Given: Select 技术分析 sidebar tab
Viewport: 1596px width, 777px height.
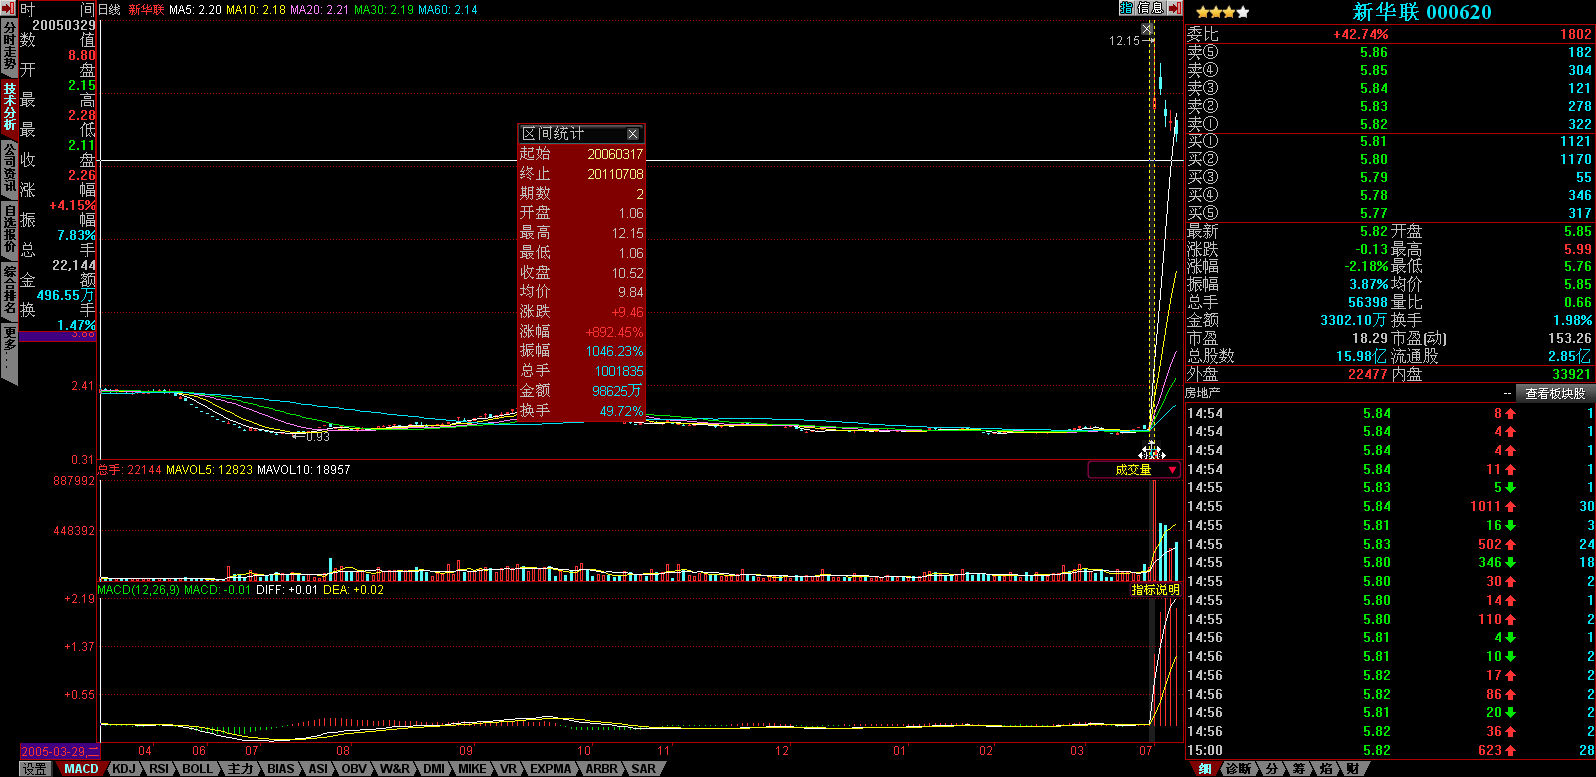Looking at the screenshot, I should click(9, 106).
